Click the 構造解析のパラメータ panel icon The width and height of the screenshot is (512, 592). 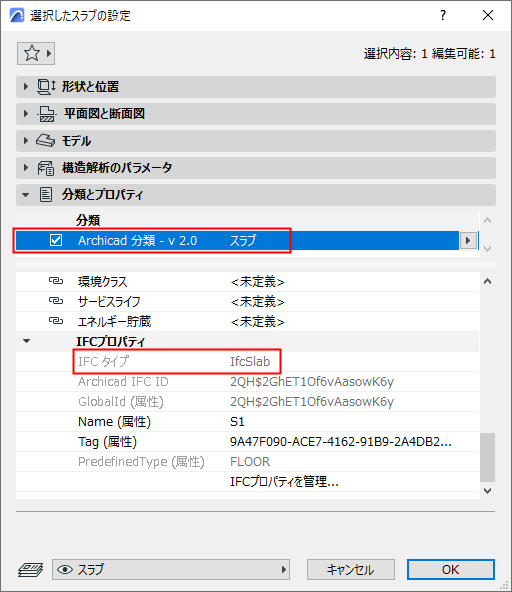pos(46,168)
